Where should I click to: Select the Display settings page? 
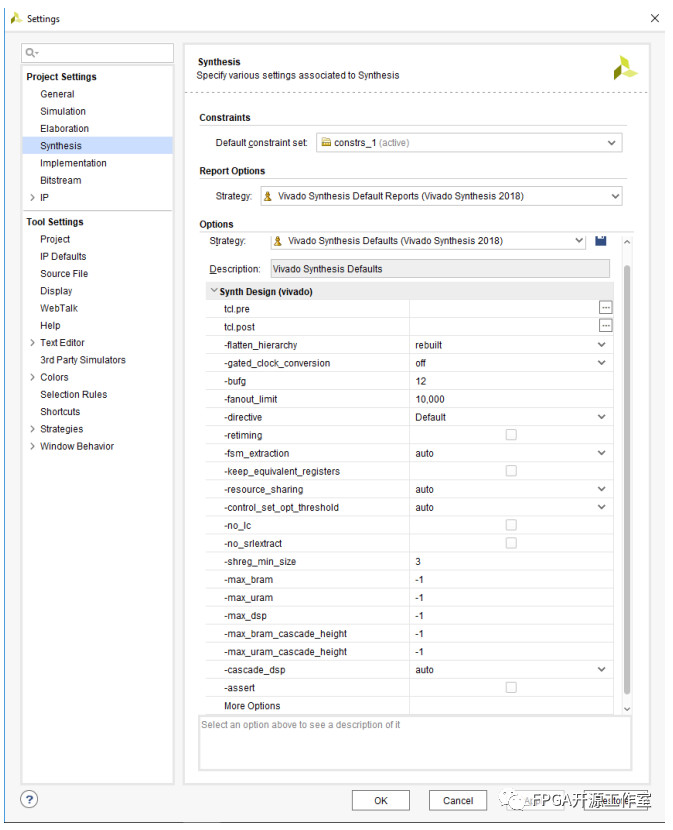point(56,291)
